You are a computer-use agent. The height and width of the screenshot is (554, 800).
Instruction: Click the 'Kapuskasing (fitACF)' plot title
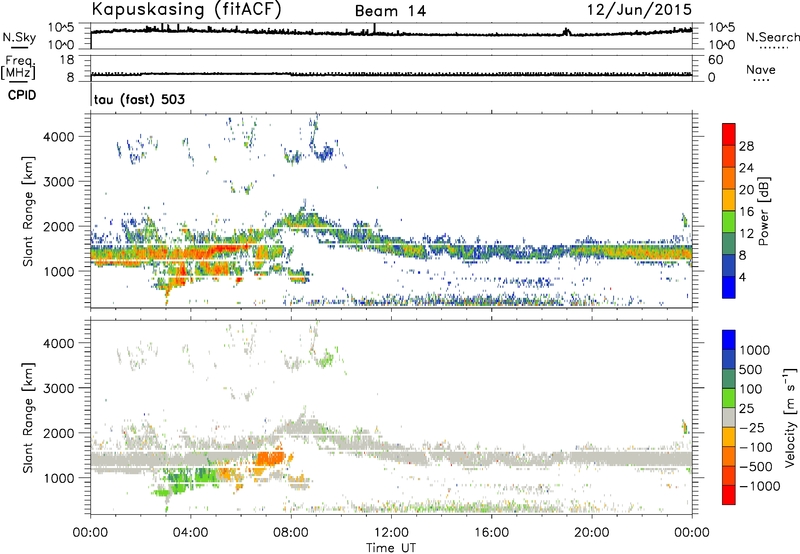186,9
